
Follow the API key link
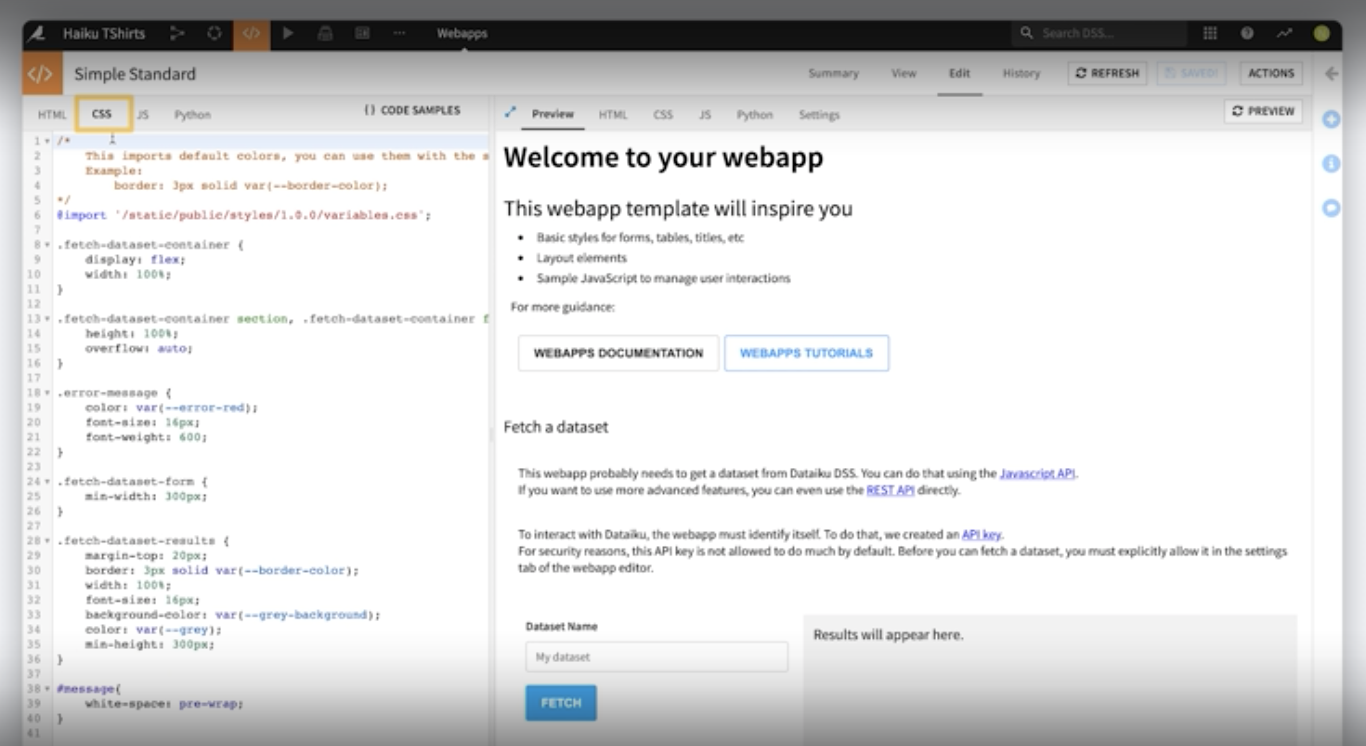(x=981, y=535)
